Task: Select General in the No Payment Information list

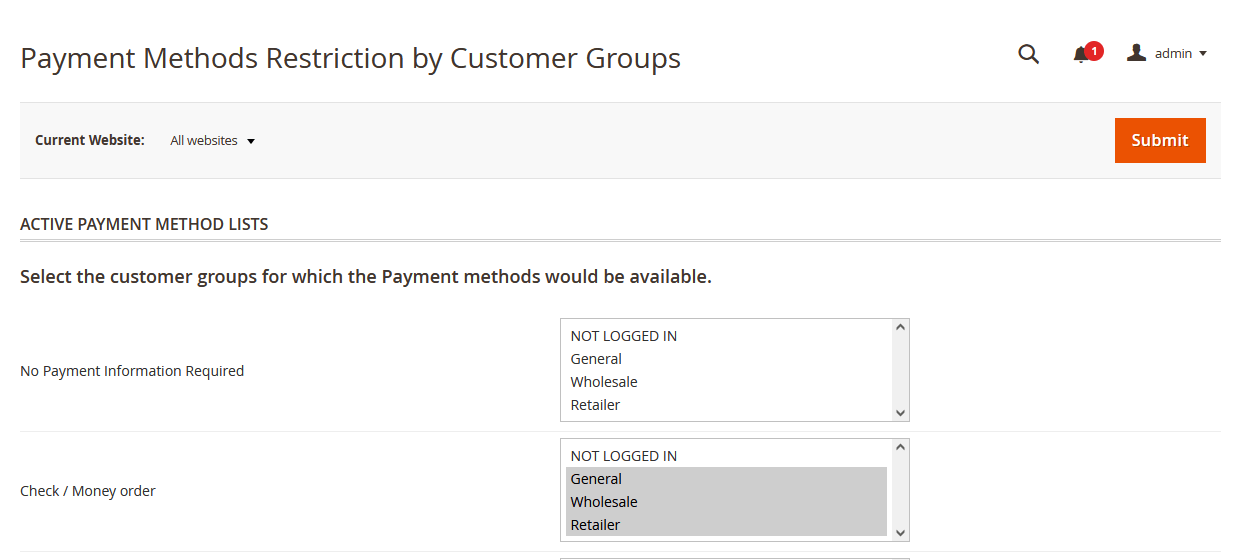Action: coord(596,359)
